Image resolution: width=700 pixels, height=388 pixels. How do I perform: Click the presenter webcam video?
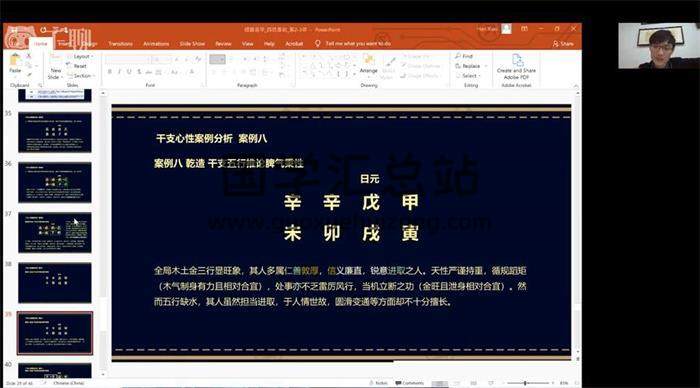click(x=659, y=46)
